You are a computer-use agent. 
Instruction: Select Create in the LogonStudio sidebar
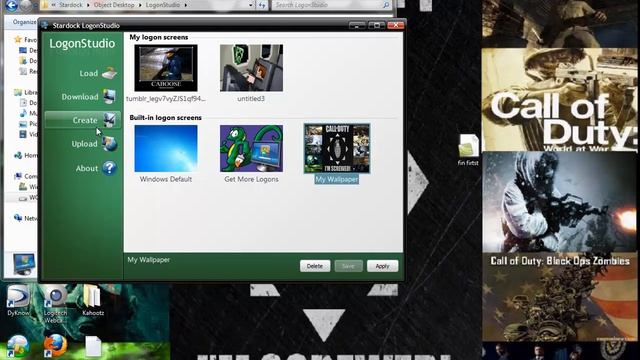click(82, 120)
